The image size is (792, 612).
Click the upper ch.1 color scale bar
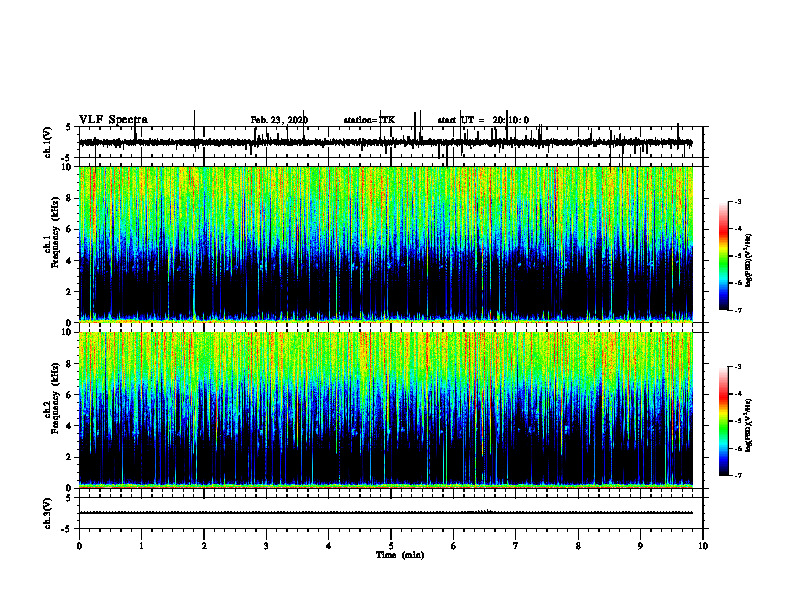click(x=724, y=256)
